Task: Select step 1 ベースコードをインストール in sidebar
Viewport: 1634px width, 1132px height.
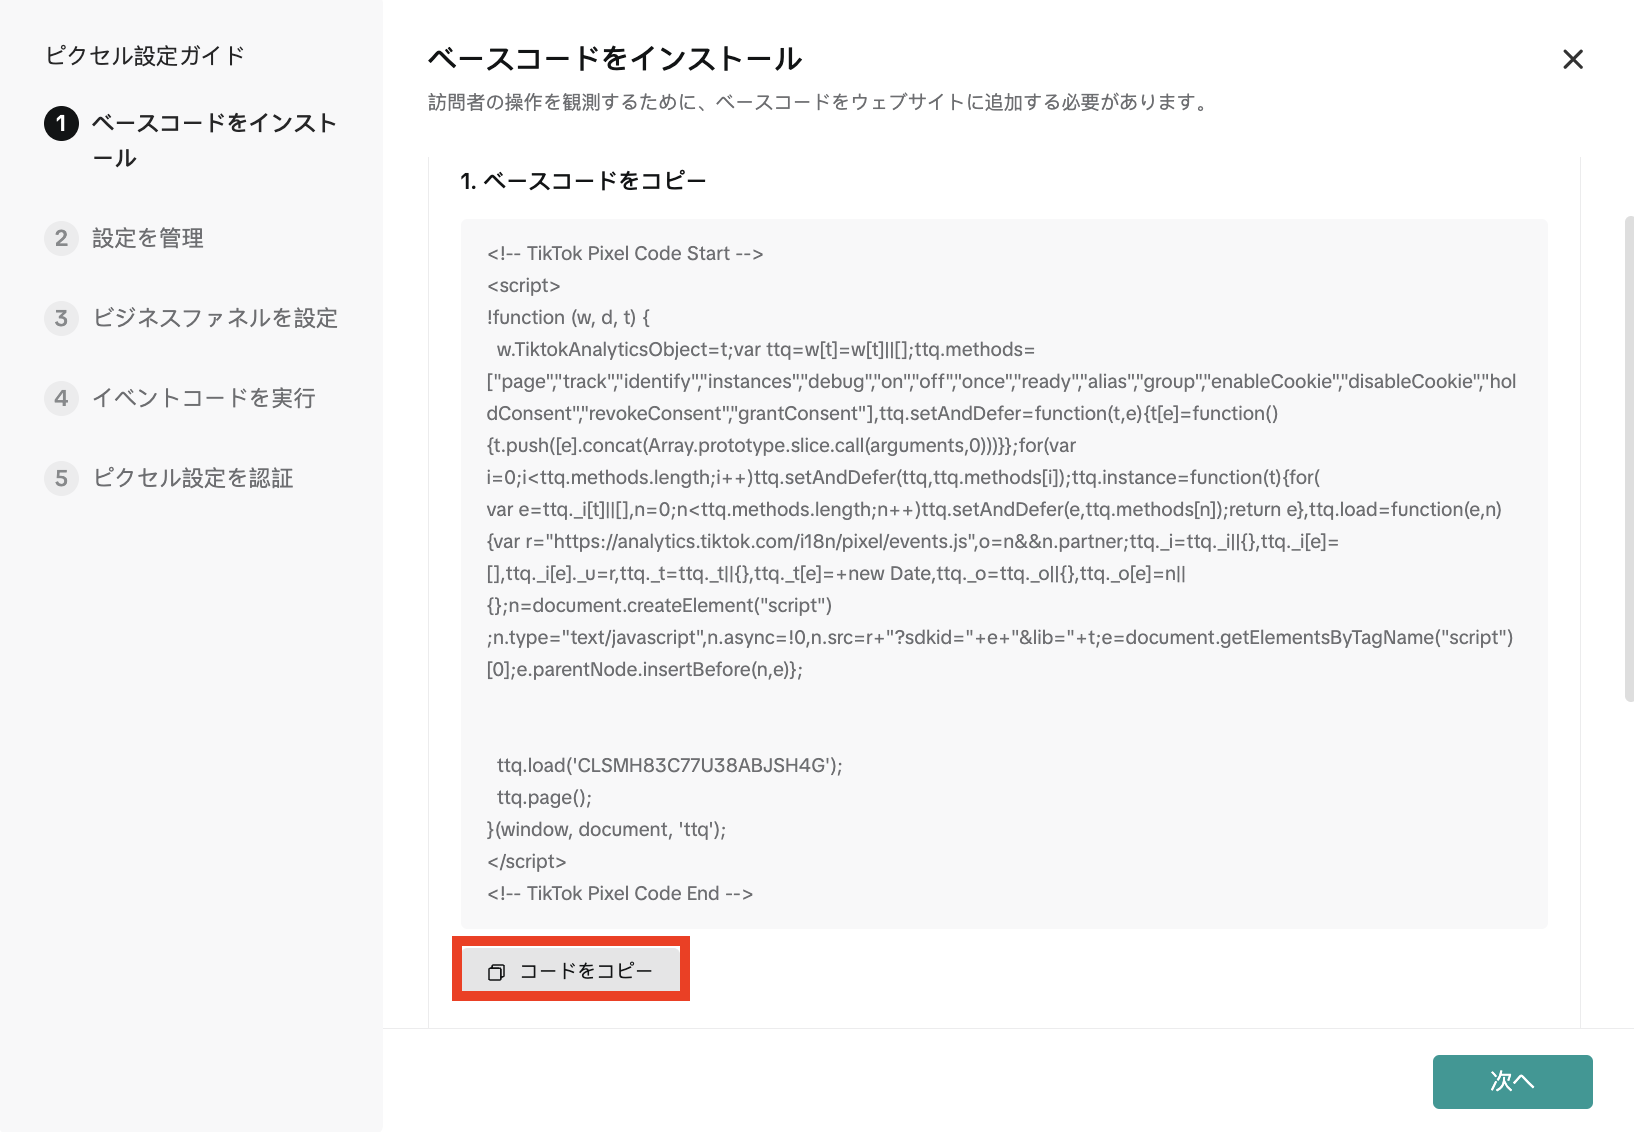Action: 191,140
